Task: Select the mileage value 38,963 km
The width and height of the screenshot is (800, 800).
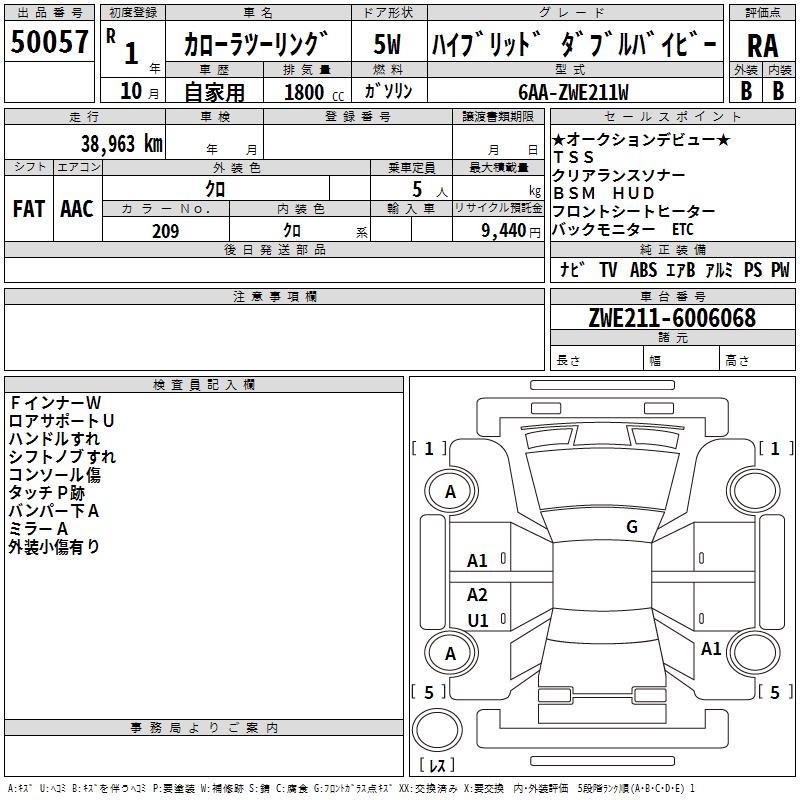Action: coord(122,143)
